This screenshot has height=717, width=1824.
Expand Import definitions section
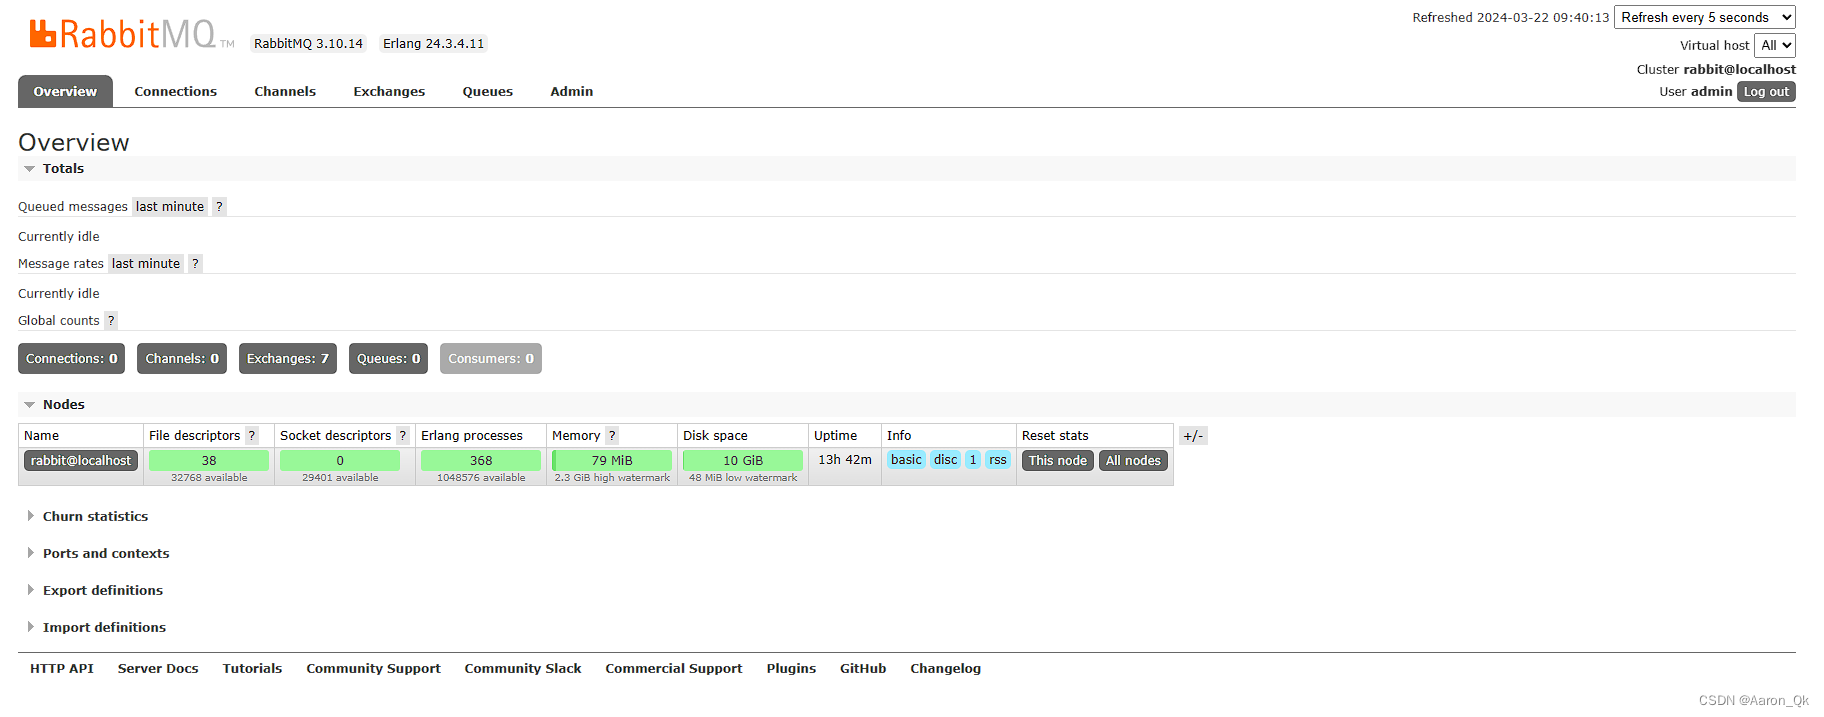point(96,628)
